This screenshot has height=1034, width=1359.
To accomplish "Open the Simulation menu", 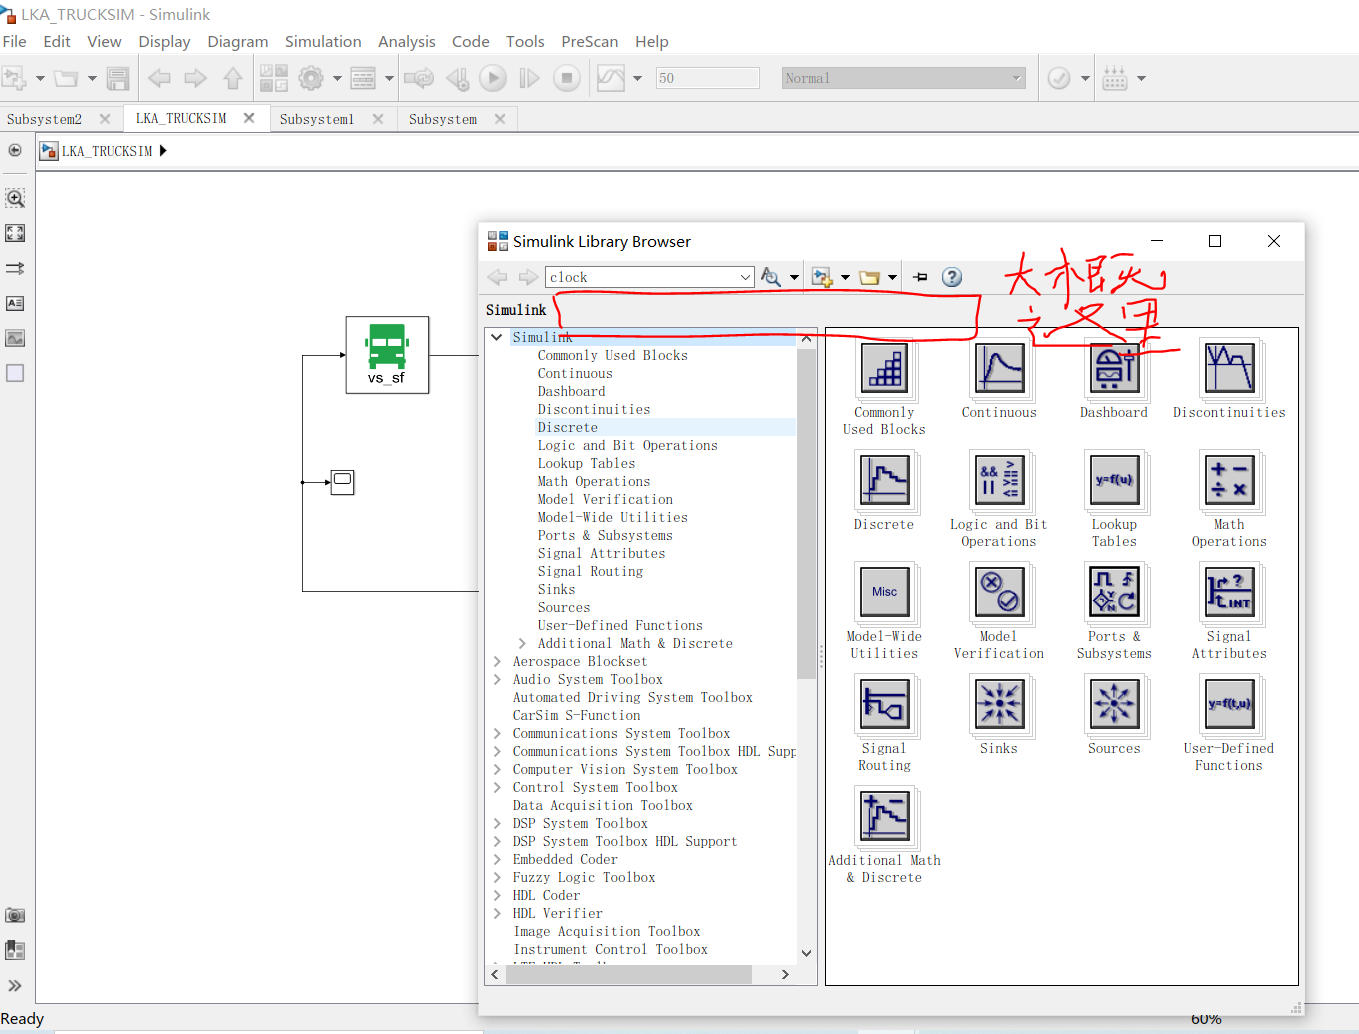I will pos(323,42).
